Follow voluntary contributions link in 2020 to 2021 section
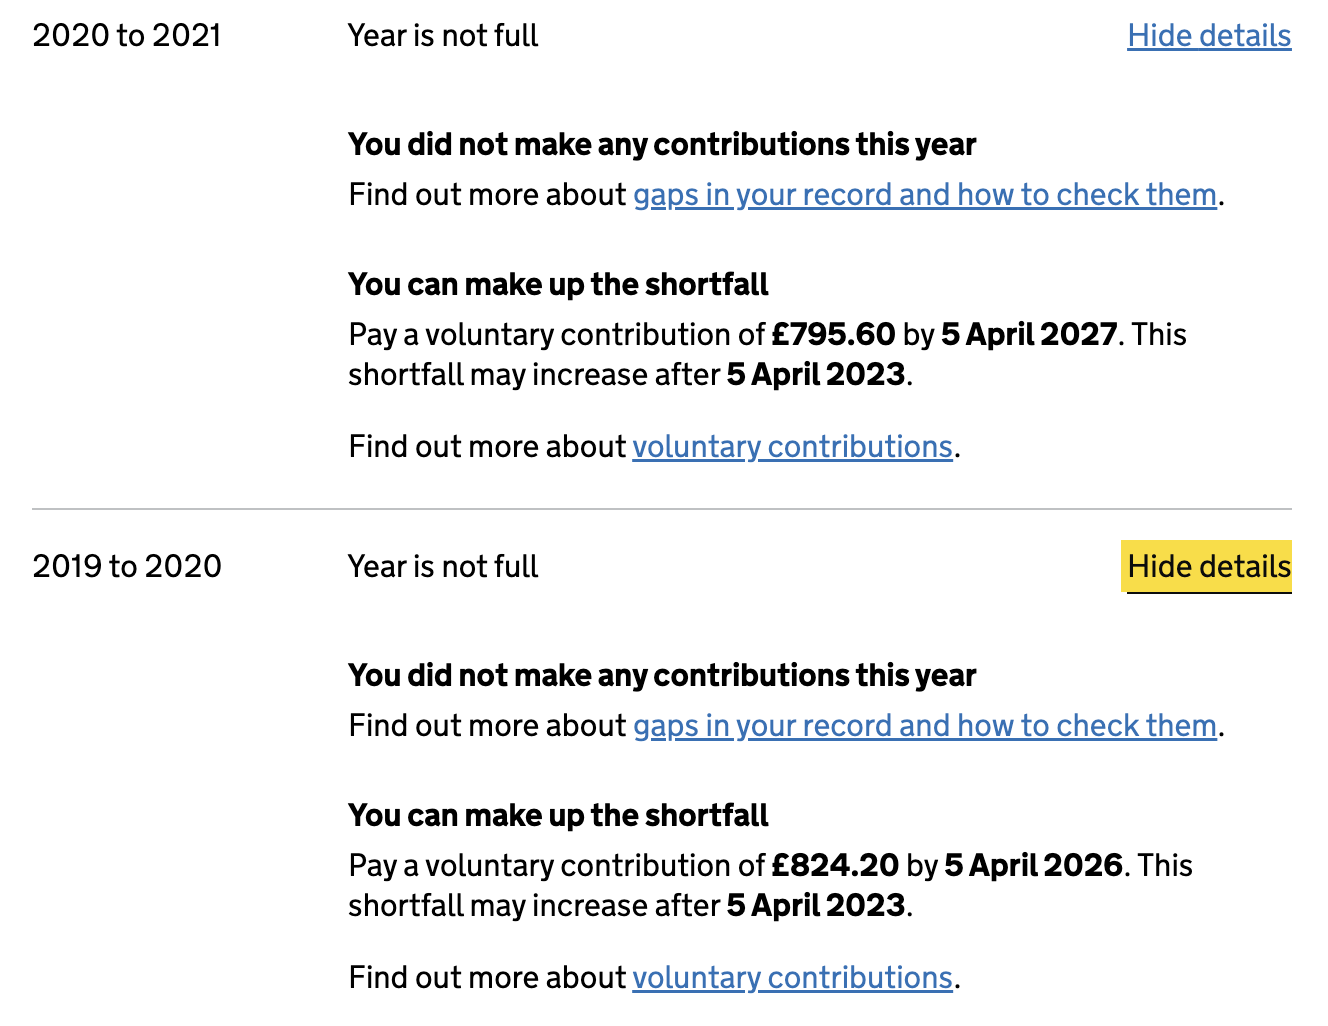Image resolution: width=1328 pixels, height=1026 pixels. tap(792, 447)
